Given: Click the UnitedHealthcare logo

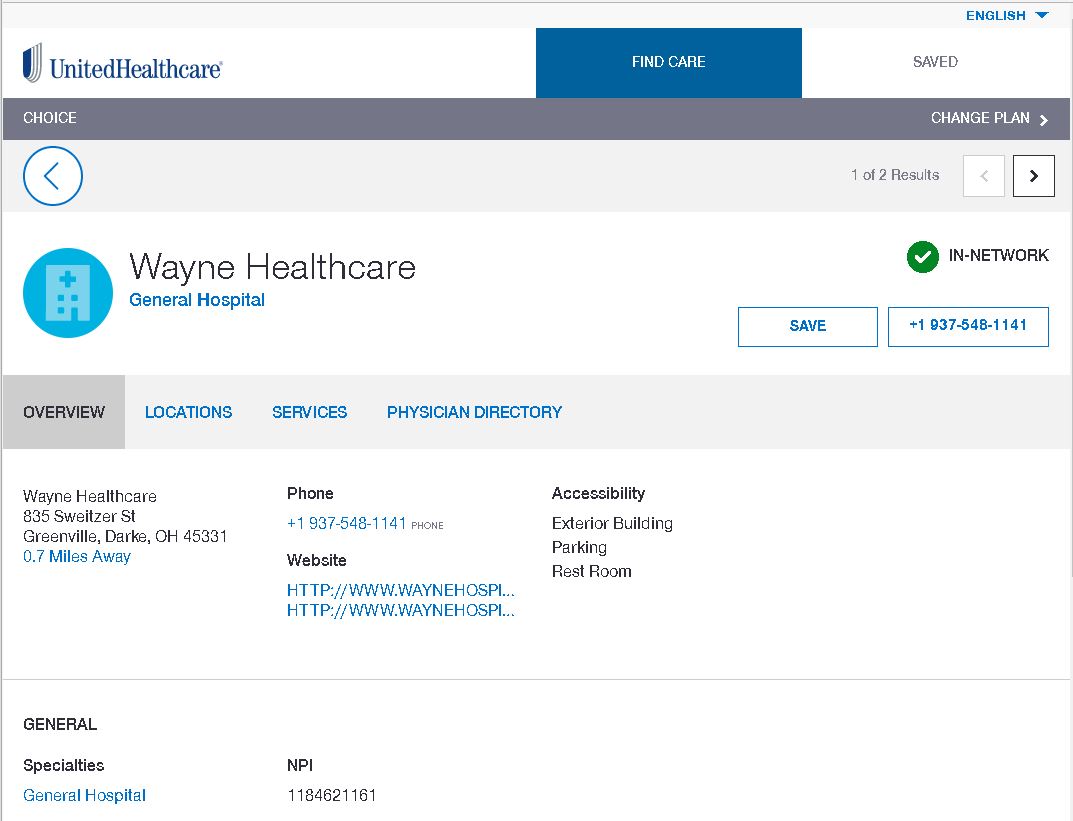Looking at the screenshot, I should (x=122, y=64).
